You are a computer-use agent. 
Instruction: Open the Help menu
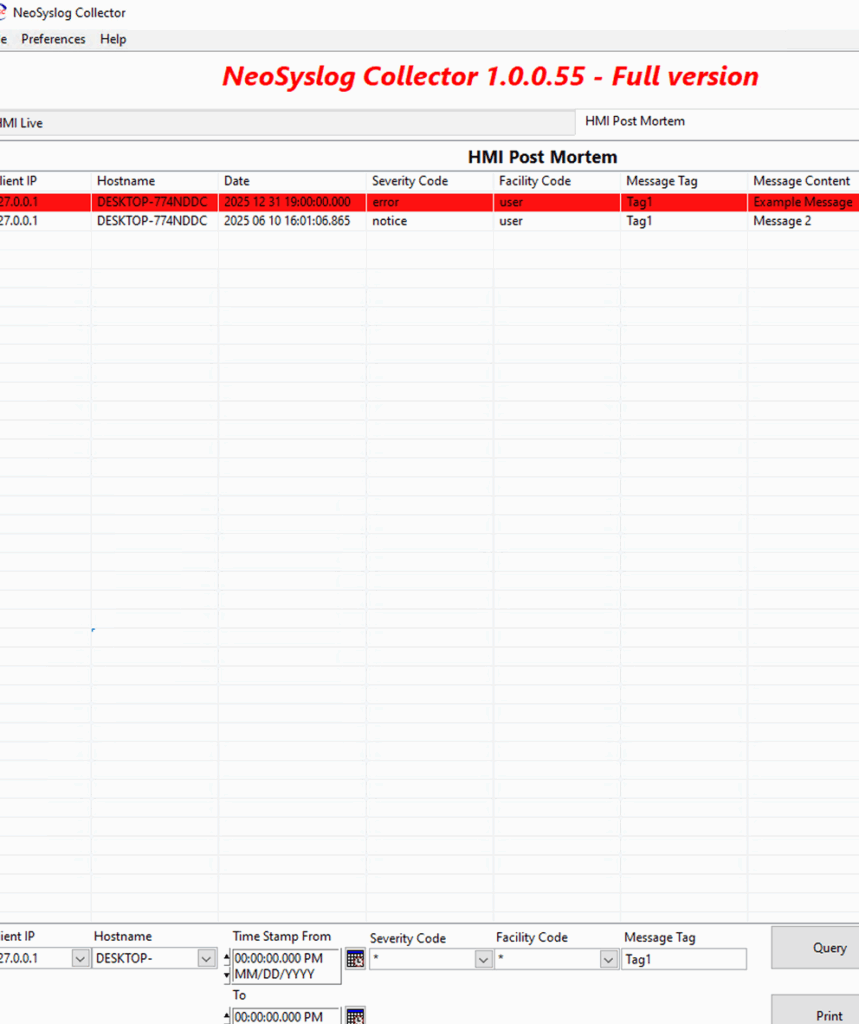pos(113,39)
